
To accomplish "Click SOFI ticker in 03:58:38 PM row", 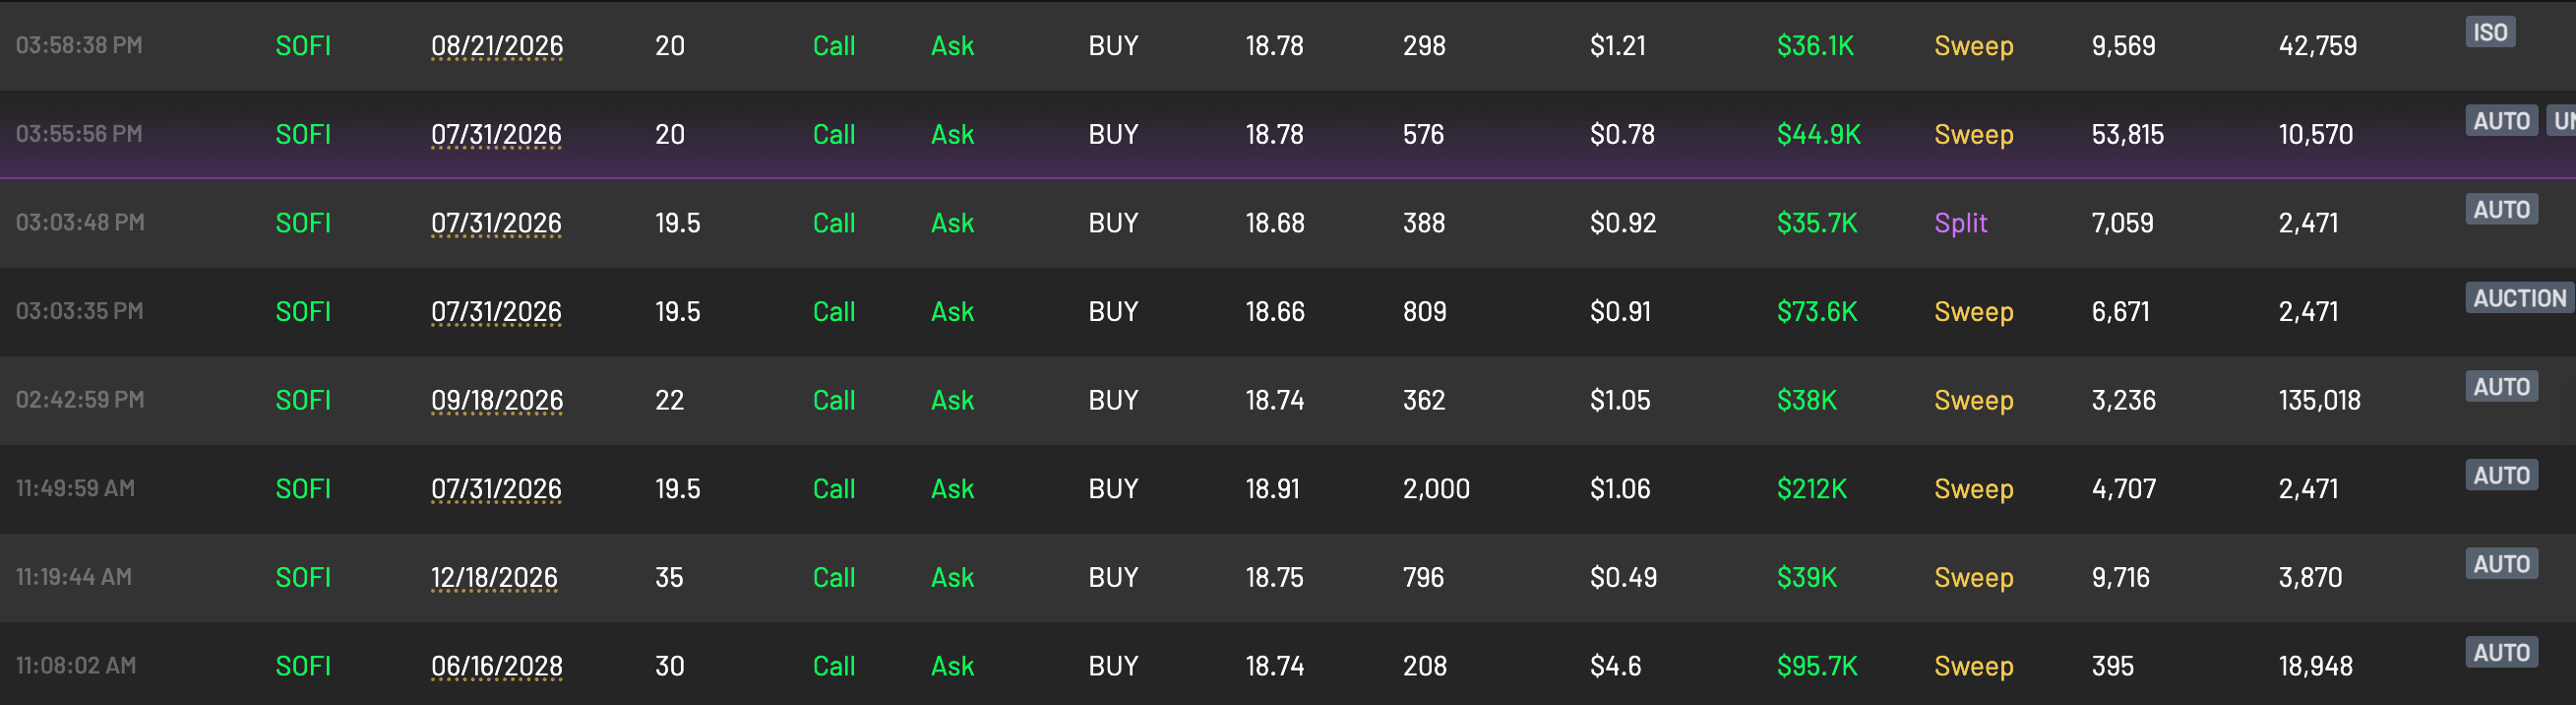I will (x=303, y=46).
